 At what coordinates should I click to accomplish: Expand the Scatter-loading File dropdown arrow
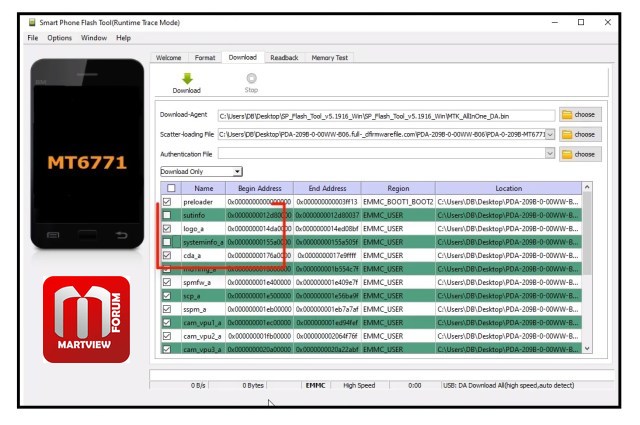(x=550, y=134)
